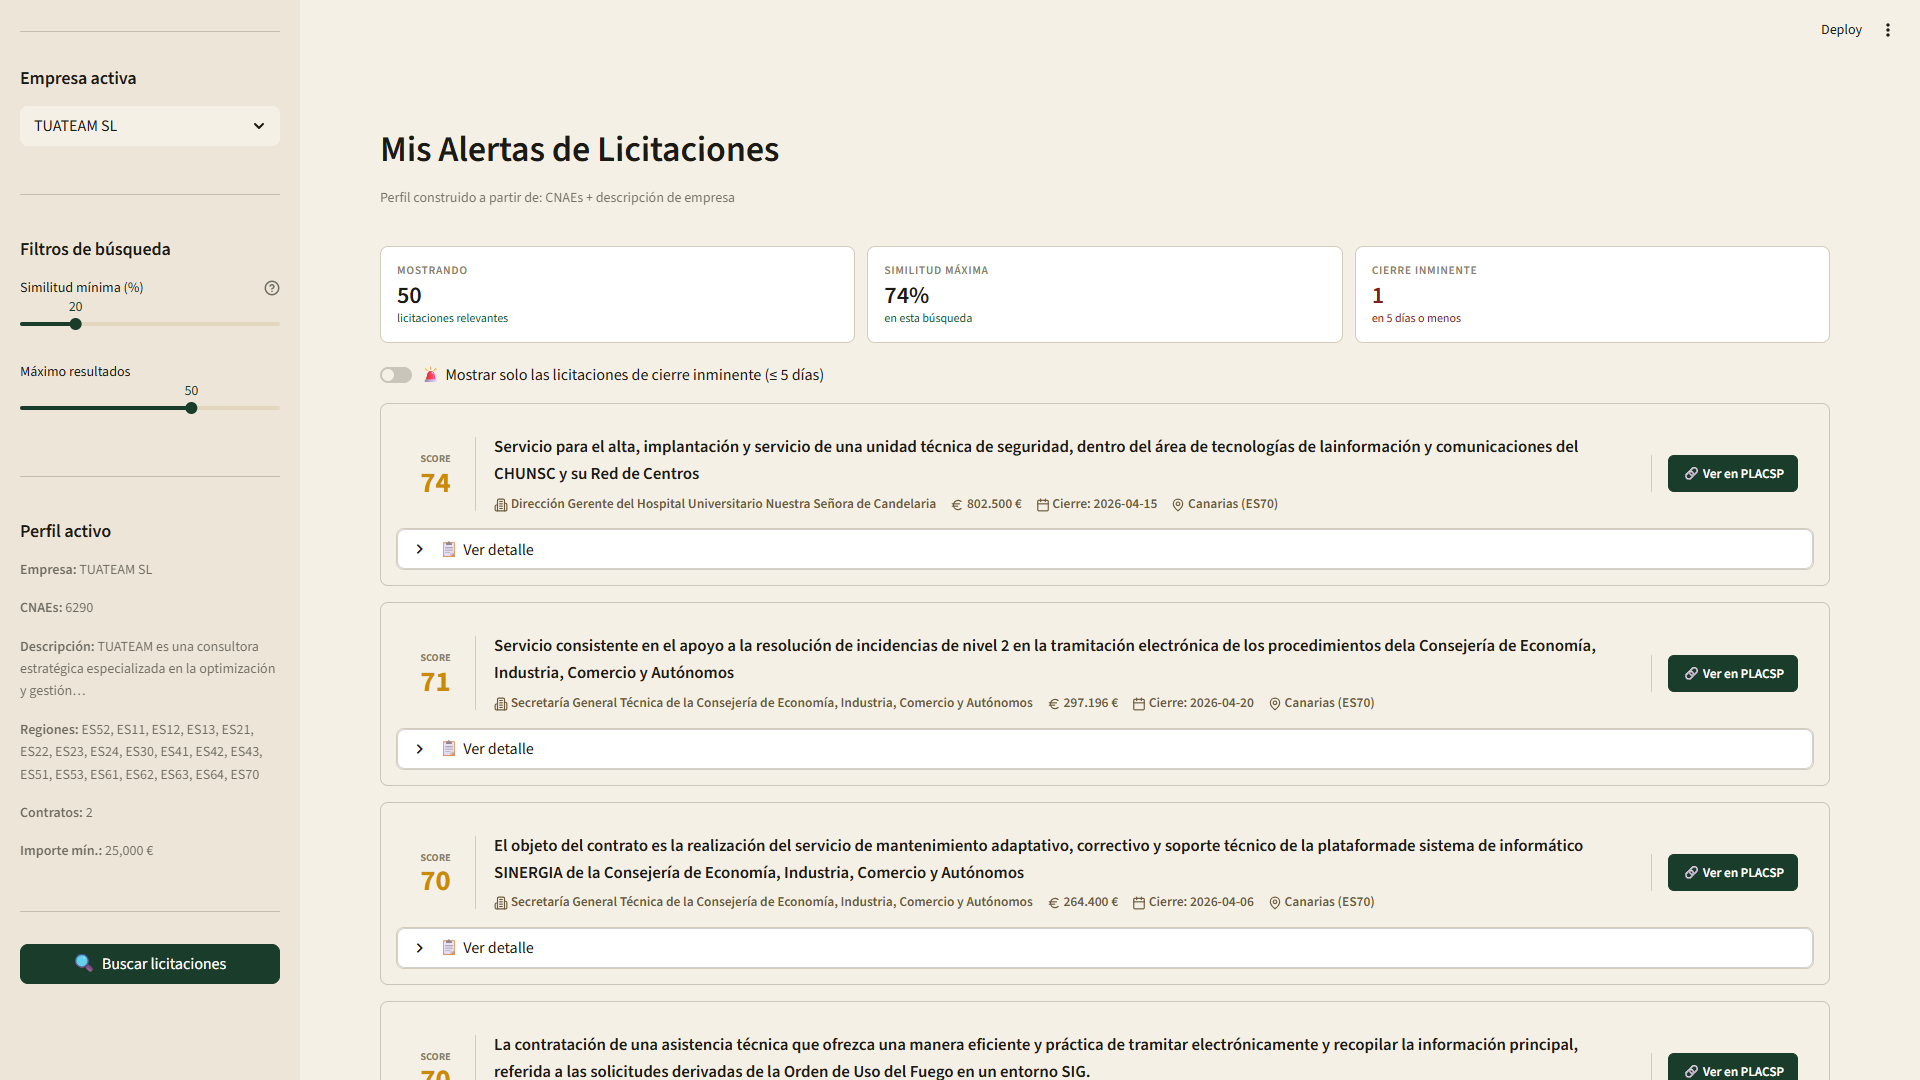Click the location pin in the score 71 tender
Viewport: 1920px width, 1080px height.
[1275, 704]
